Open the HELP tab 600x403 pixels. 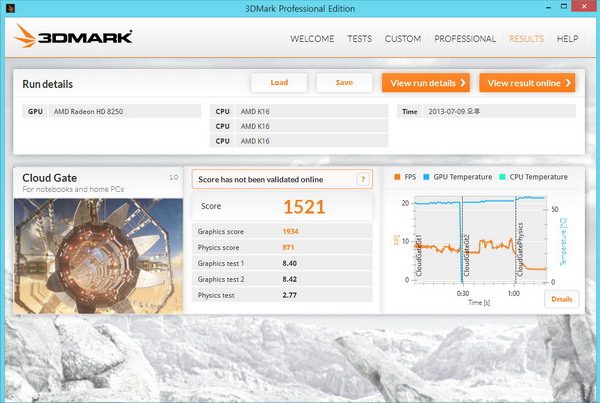(x=567, y=39)
